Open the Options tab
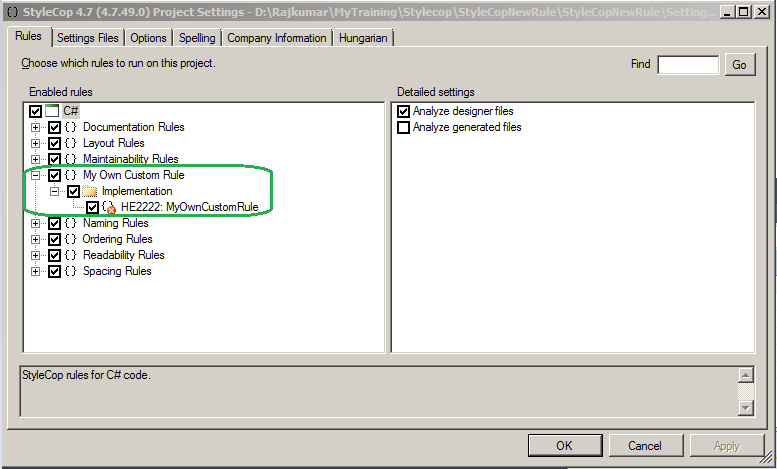 pos(148,38)
